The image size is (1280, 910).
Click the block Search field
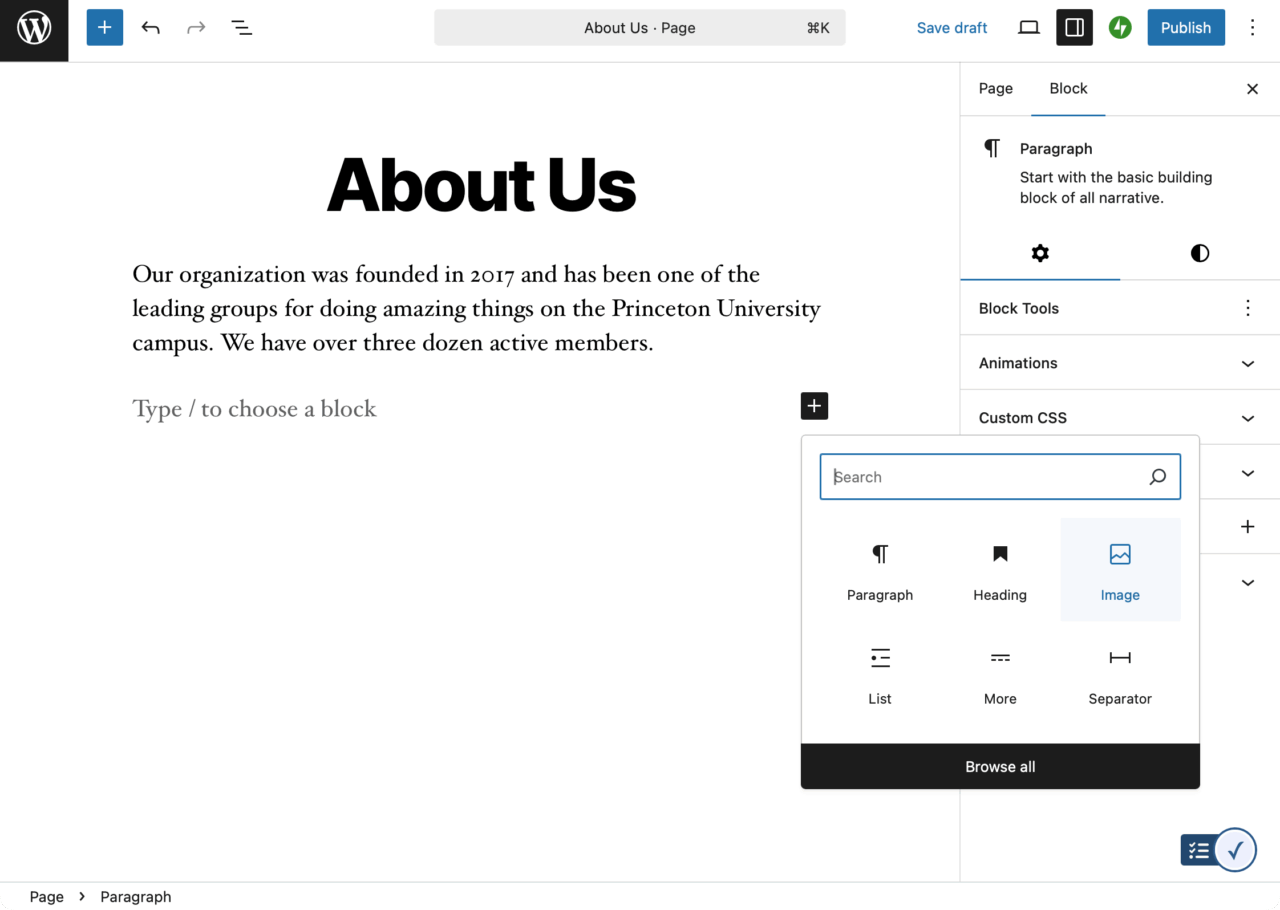tap(985, 477)
